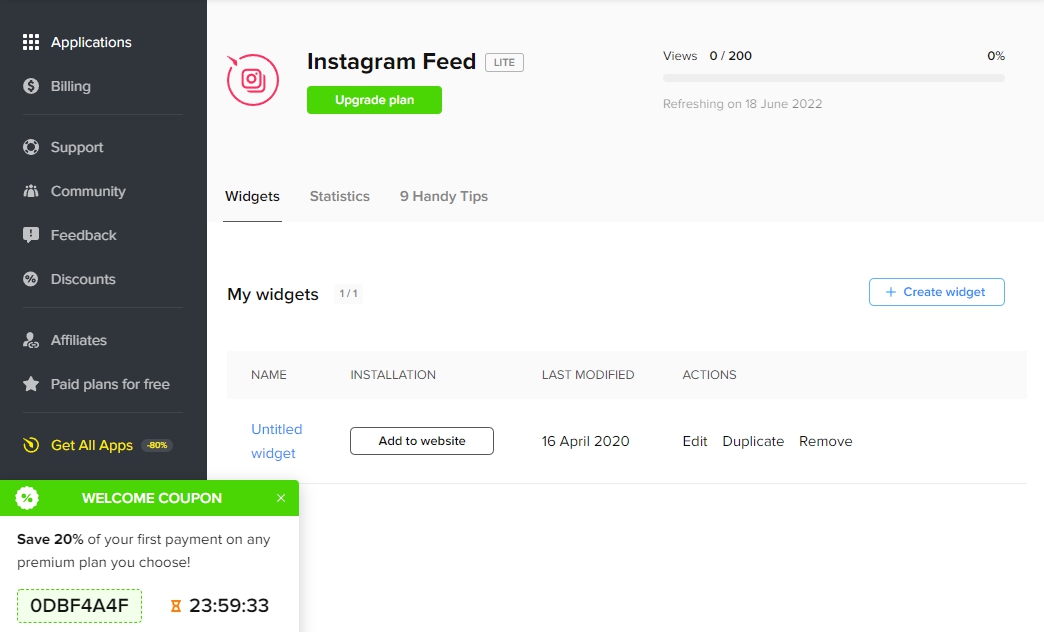1044x632 pixels.
Task: Open Feedback via the speech bubble icon
Action: click(x=28, y=235)
